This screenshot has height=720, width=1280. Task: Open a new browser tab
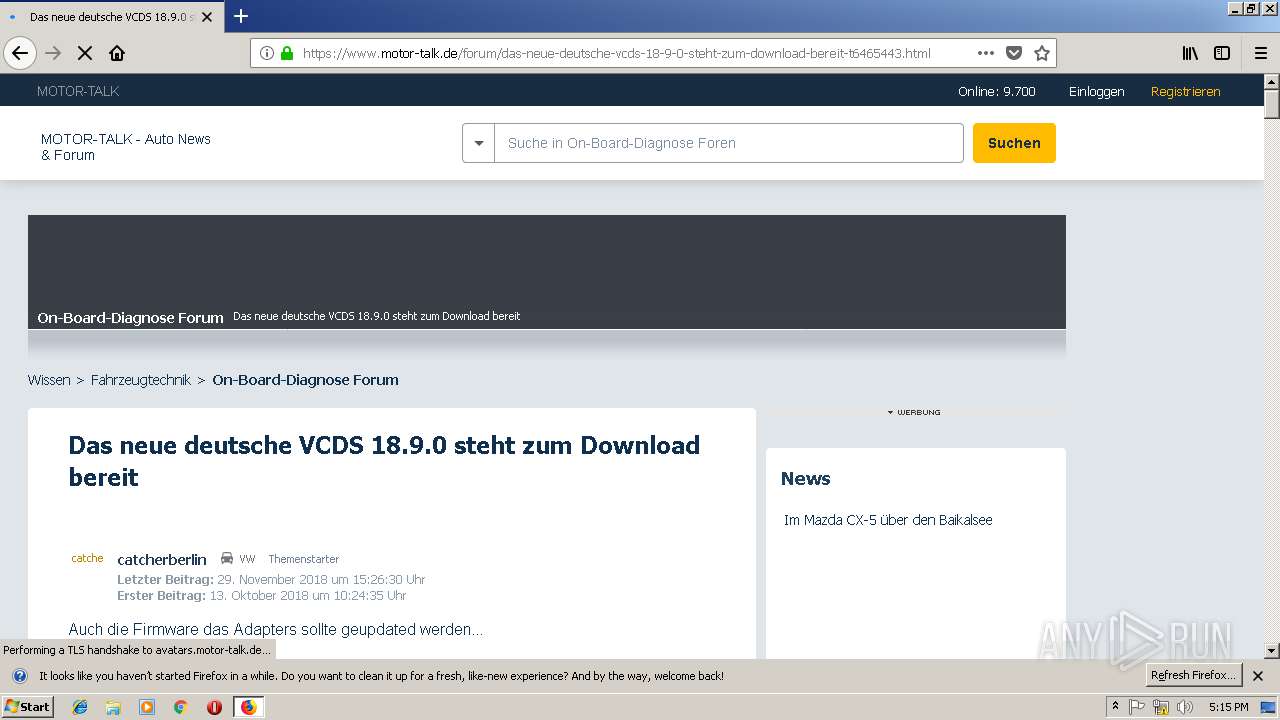click(x=241, y=16)
